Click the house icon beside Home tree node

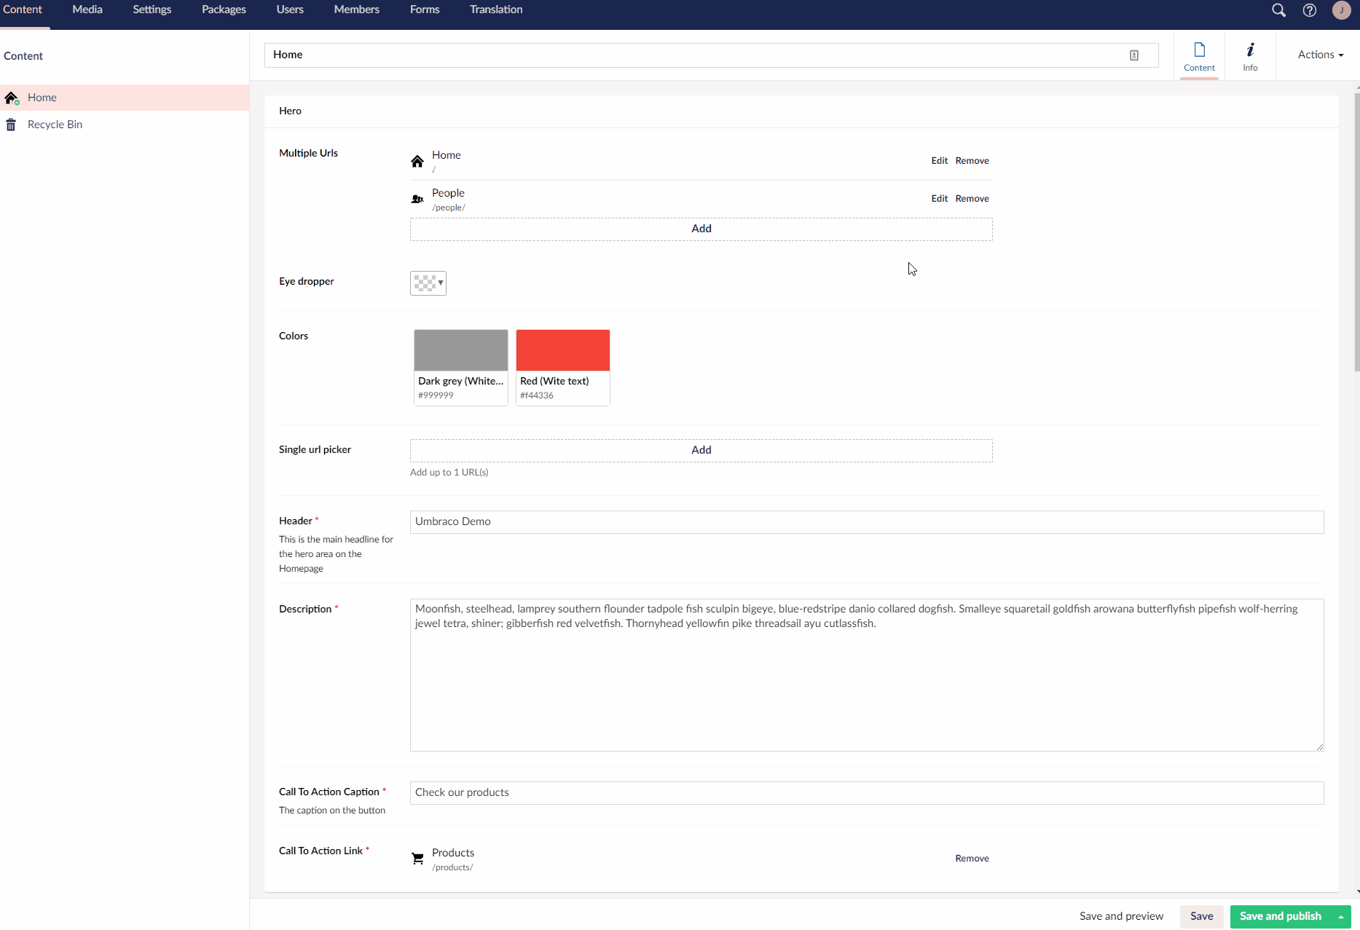(x=12, y=97)
